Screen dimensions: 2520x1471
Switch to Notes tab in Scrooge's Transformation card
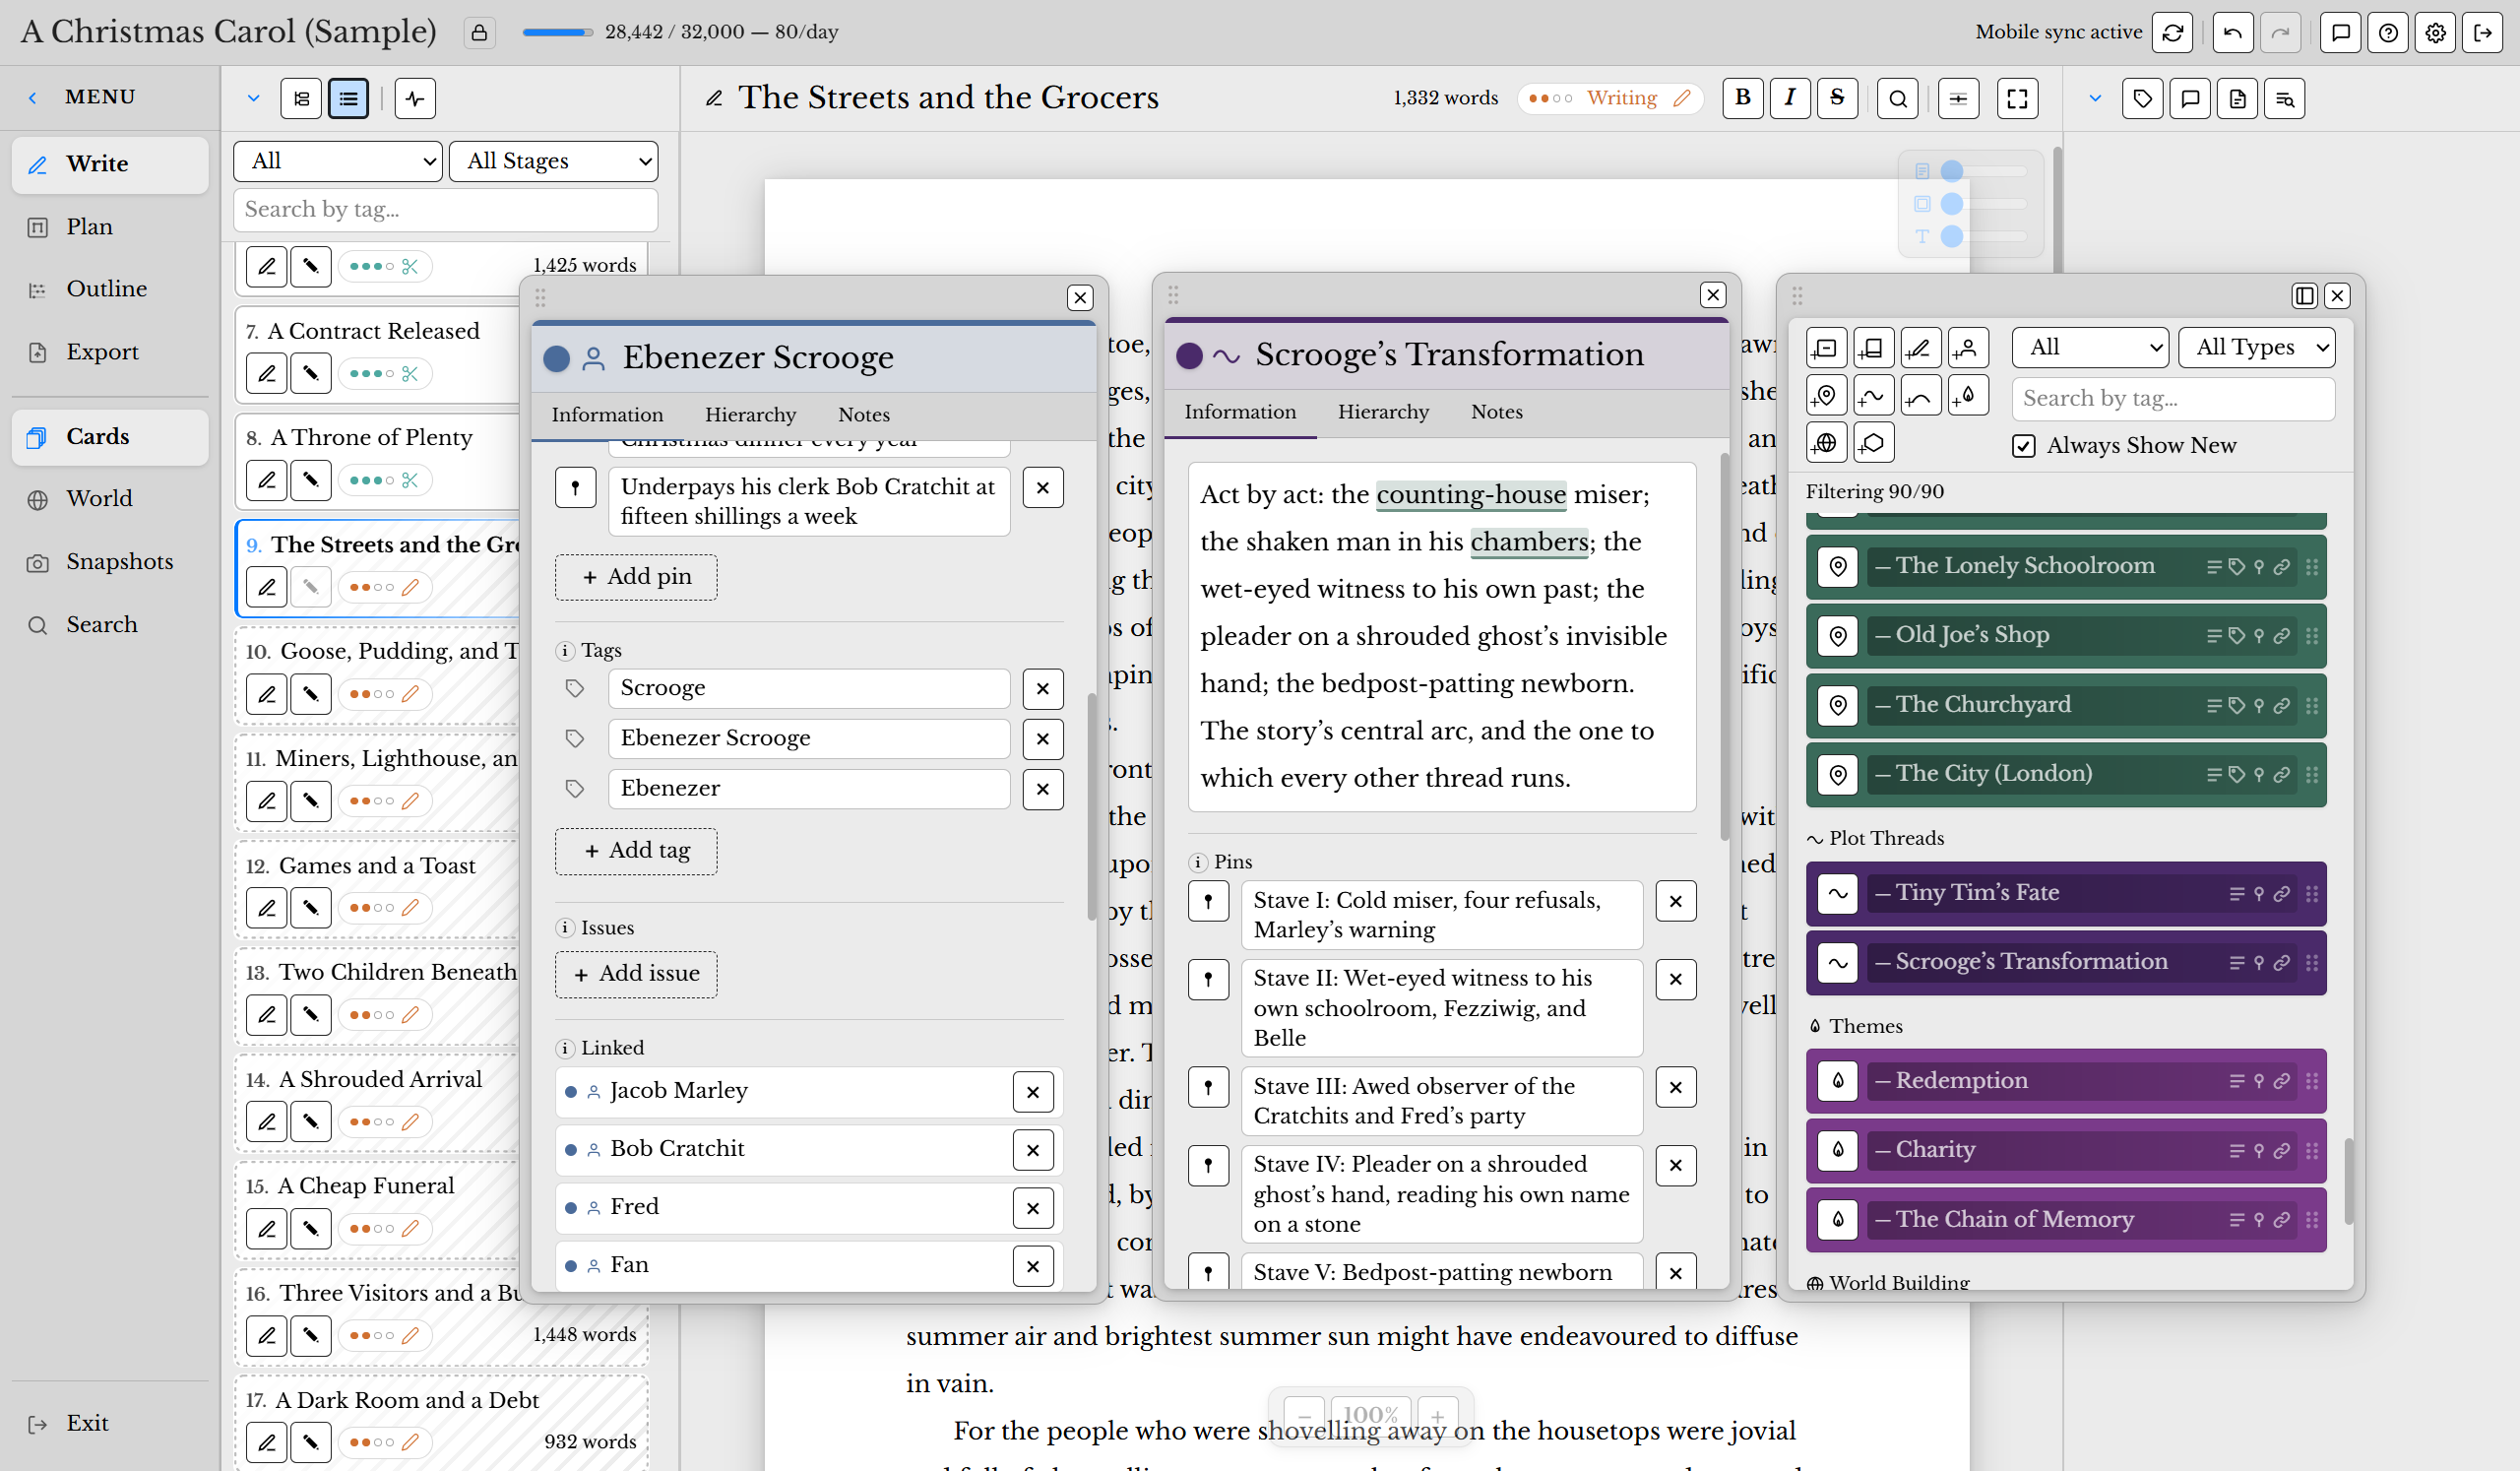[x=1496, y=412]
